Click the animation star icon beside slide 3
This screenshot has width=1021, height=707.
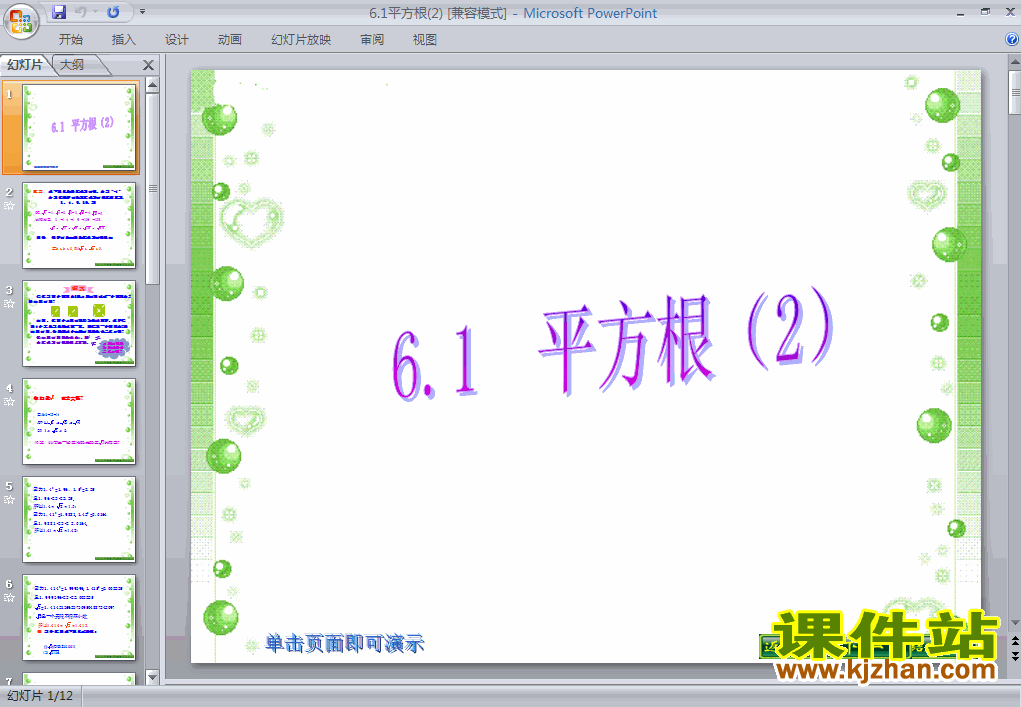pos(9,304)
